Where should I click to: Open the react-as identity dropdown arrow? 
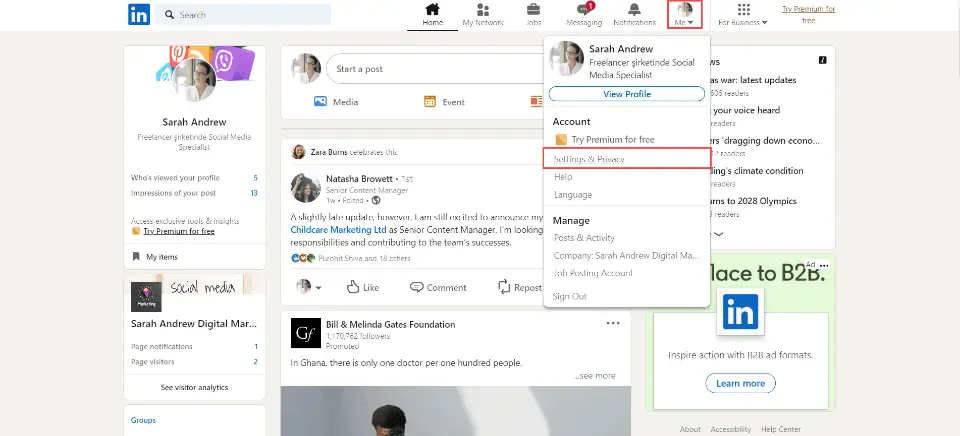pyautogui.click(x=318, y=288)
